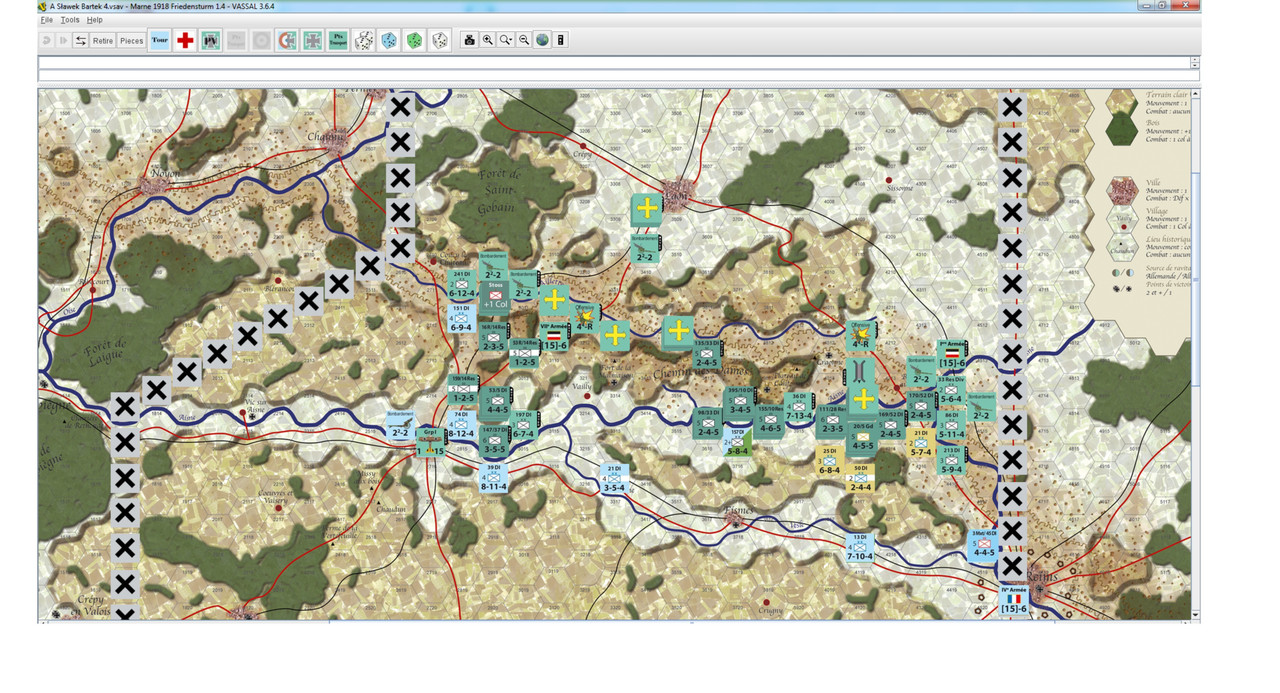The height and width of the screenshot is (693, 1280).
Task: Select the 21 DI 5-7-4 yellow counter
Action: click(921, 444)
